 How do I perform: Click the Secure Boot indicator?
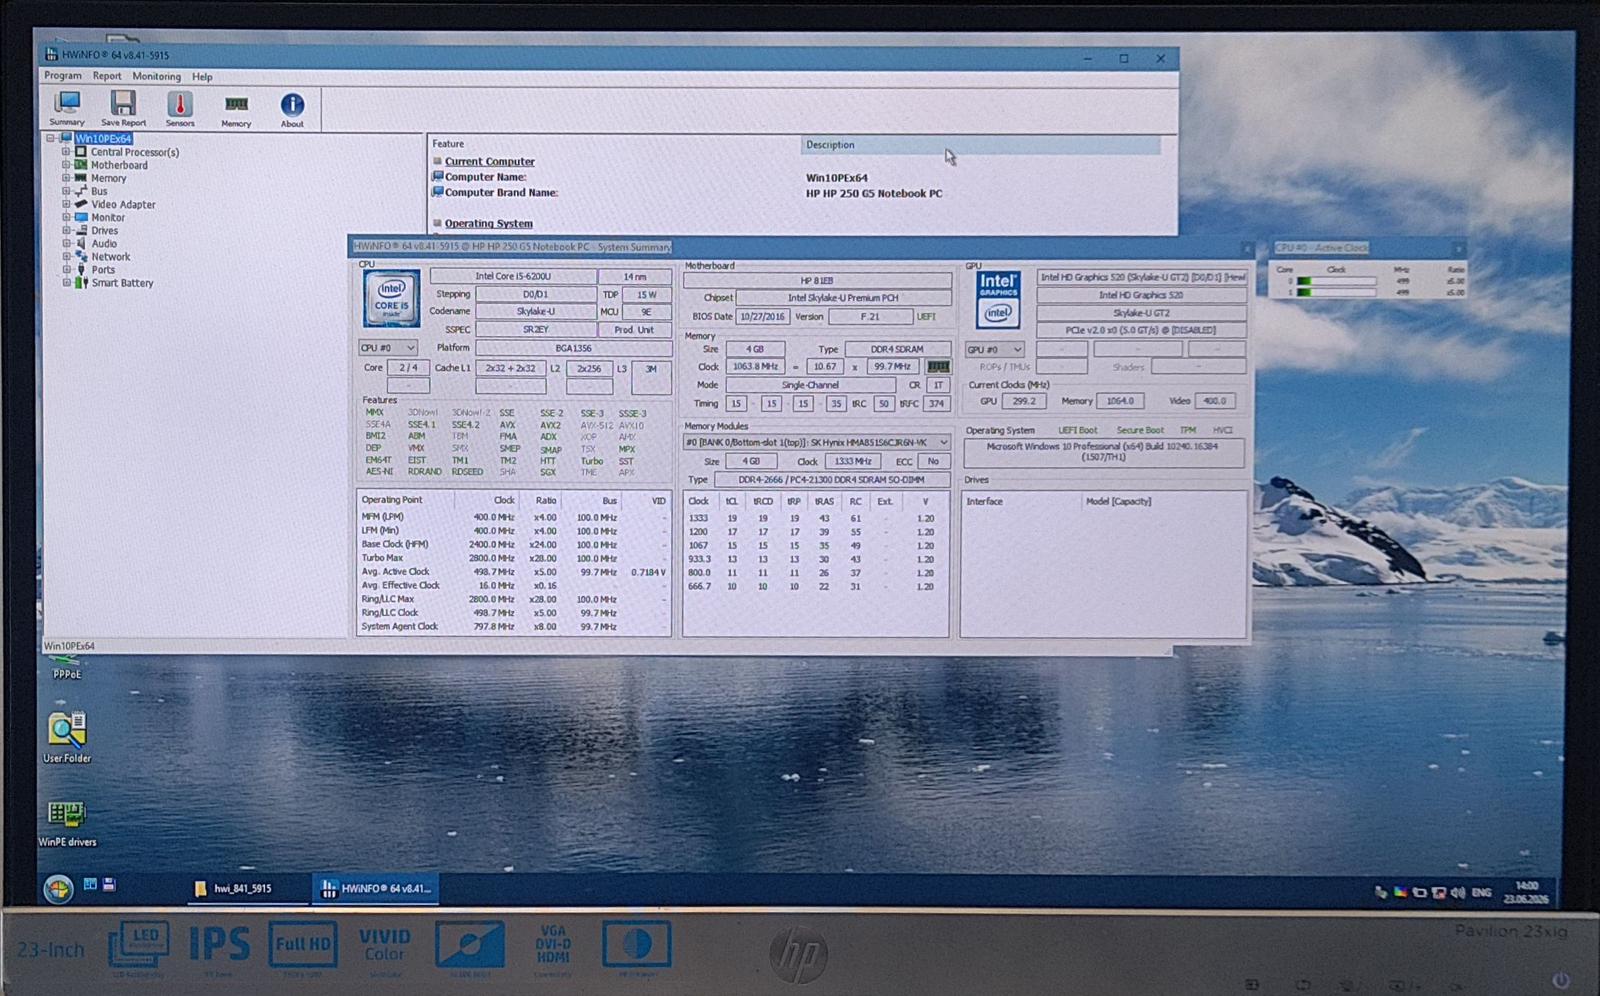click(x=1140, y=430)
